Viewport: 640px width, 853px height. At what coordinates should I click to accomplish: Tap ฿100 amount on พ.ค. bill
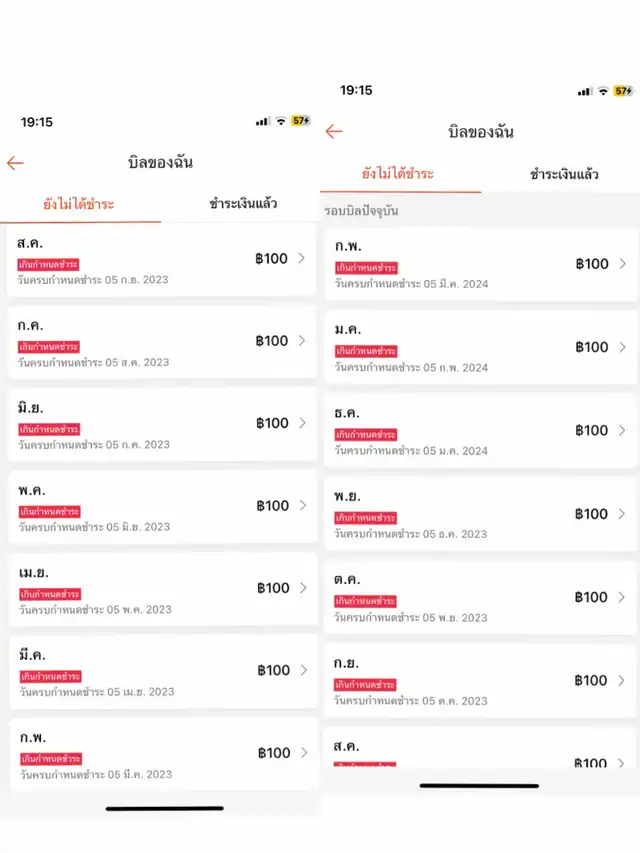pyautogui.click(x=271, y=506)
